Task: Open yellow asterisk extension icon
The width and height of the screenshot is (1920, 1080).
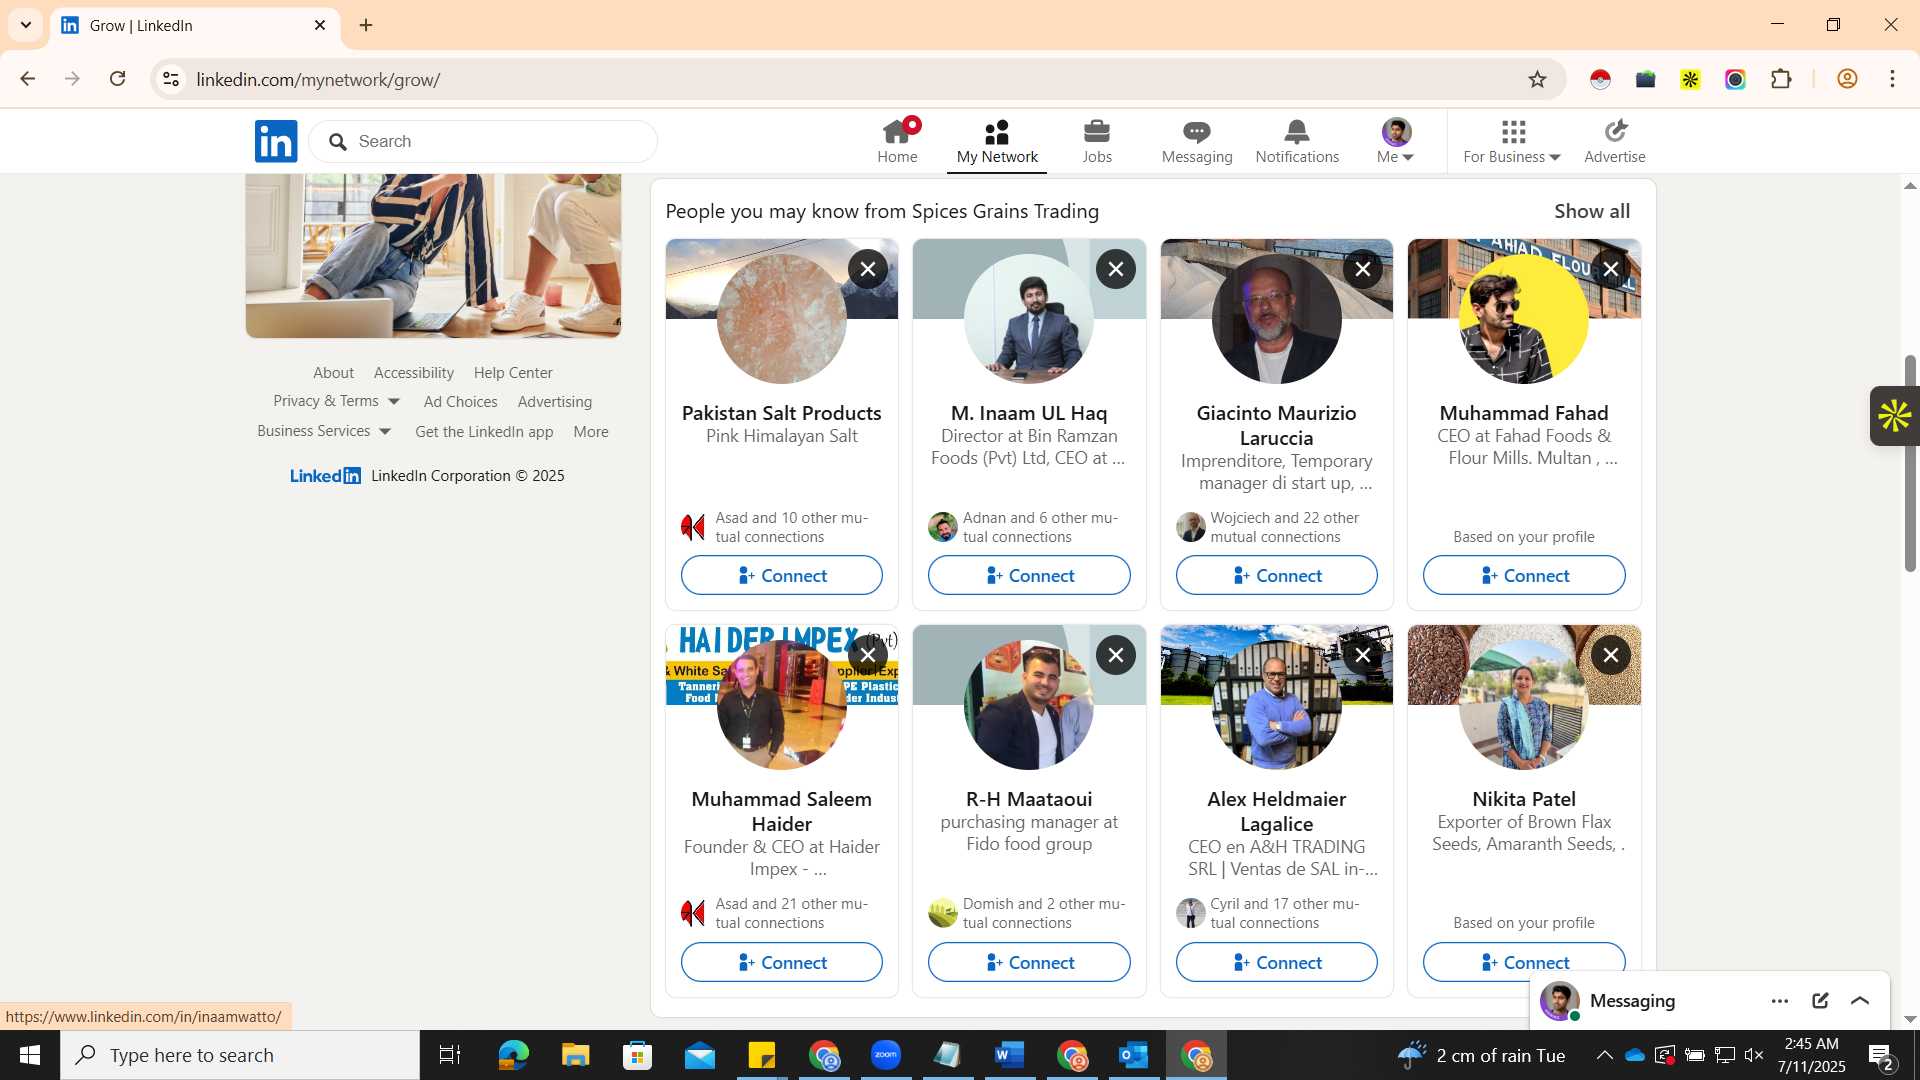Action: point(1691,79)
